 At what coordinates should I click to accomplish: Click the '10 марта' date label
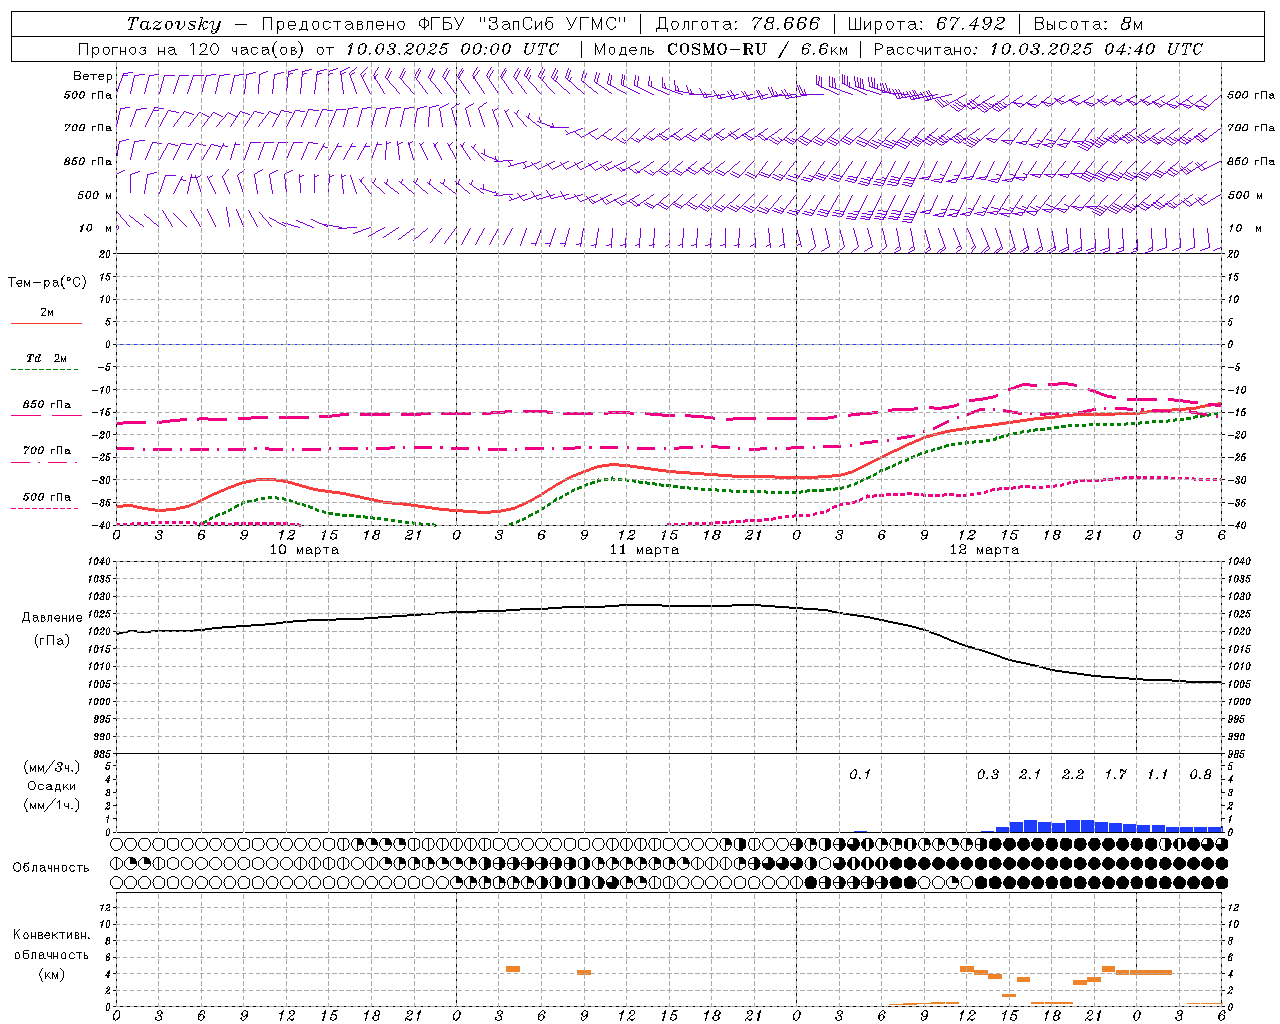pyautogui.click(x=305, y=550)
